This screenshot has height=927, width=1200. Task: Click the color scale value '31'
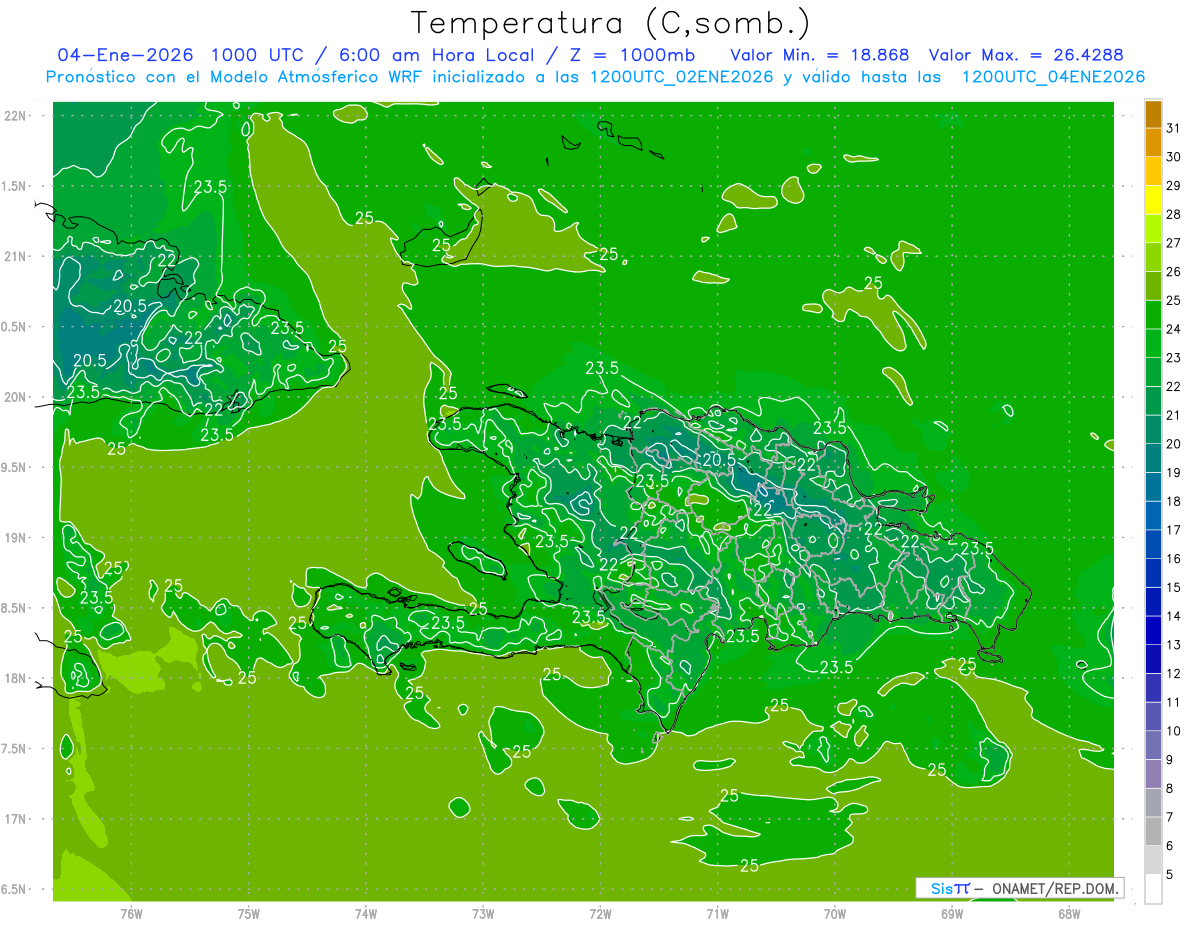pos(1173,128)
